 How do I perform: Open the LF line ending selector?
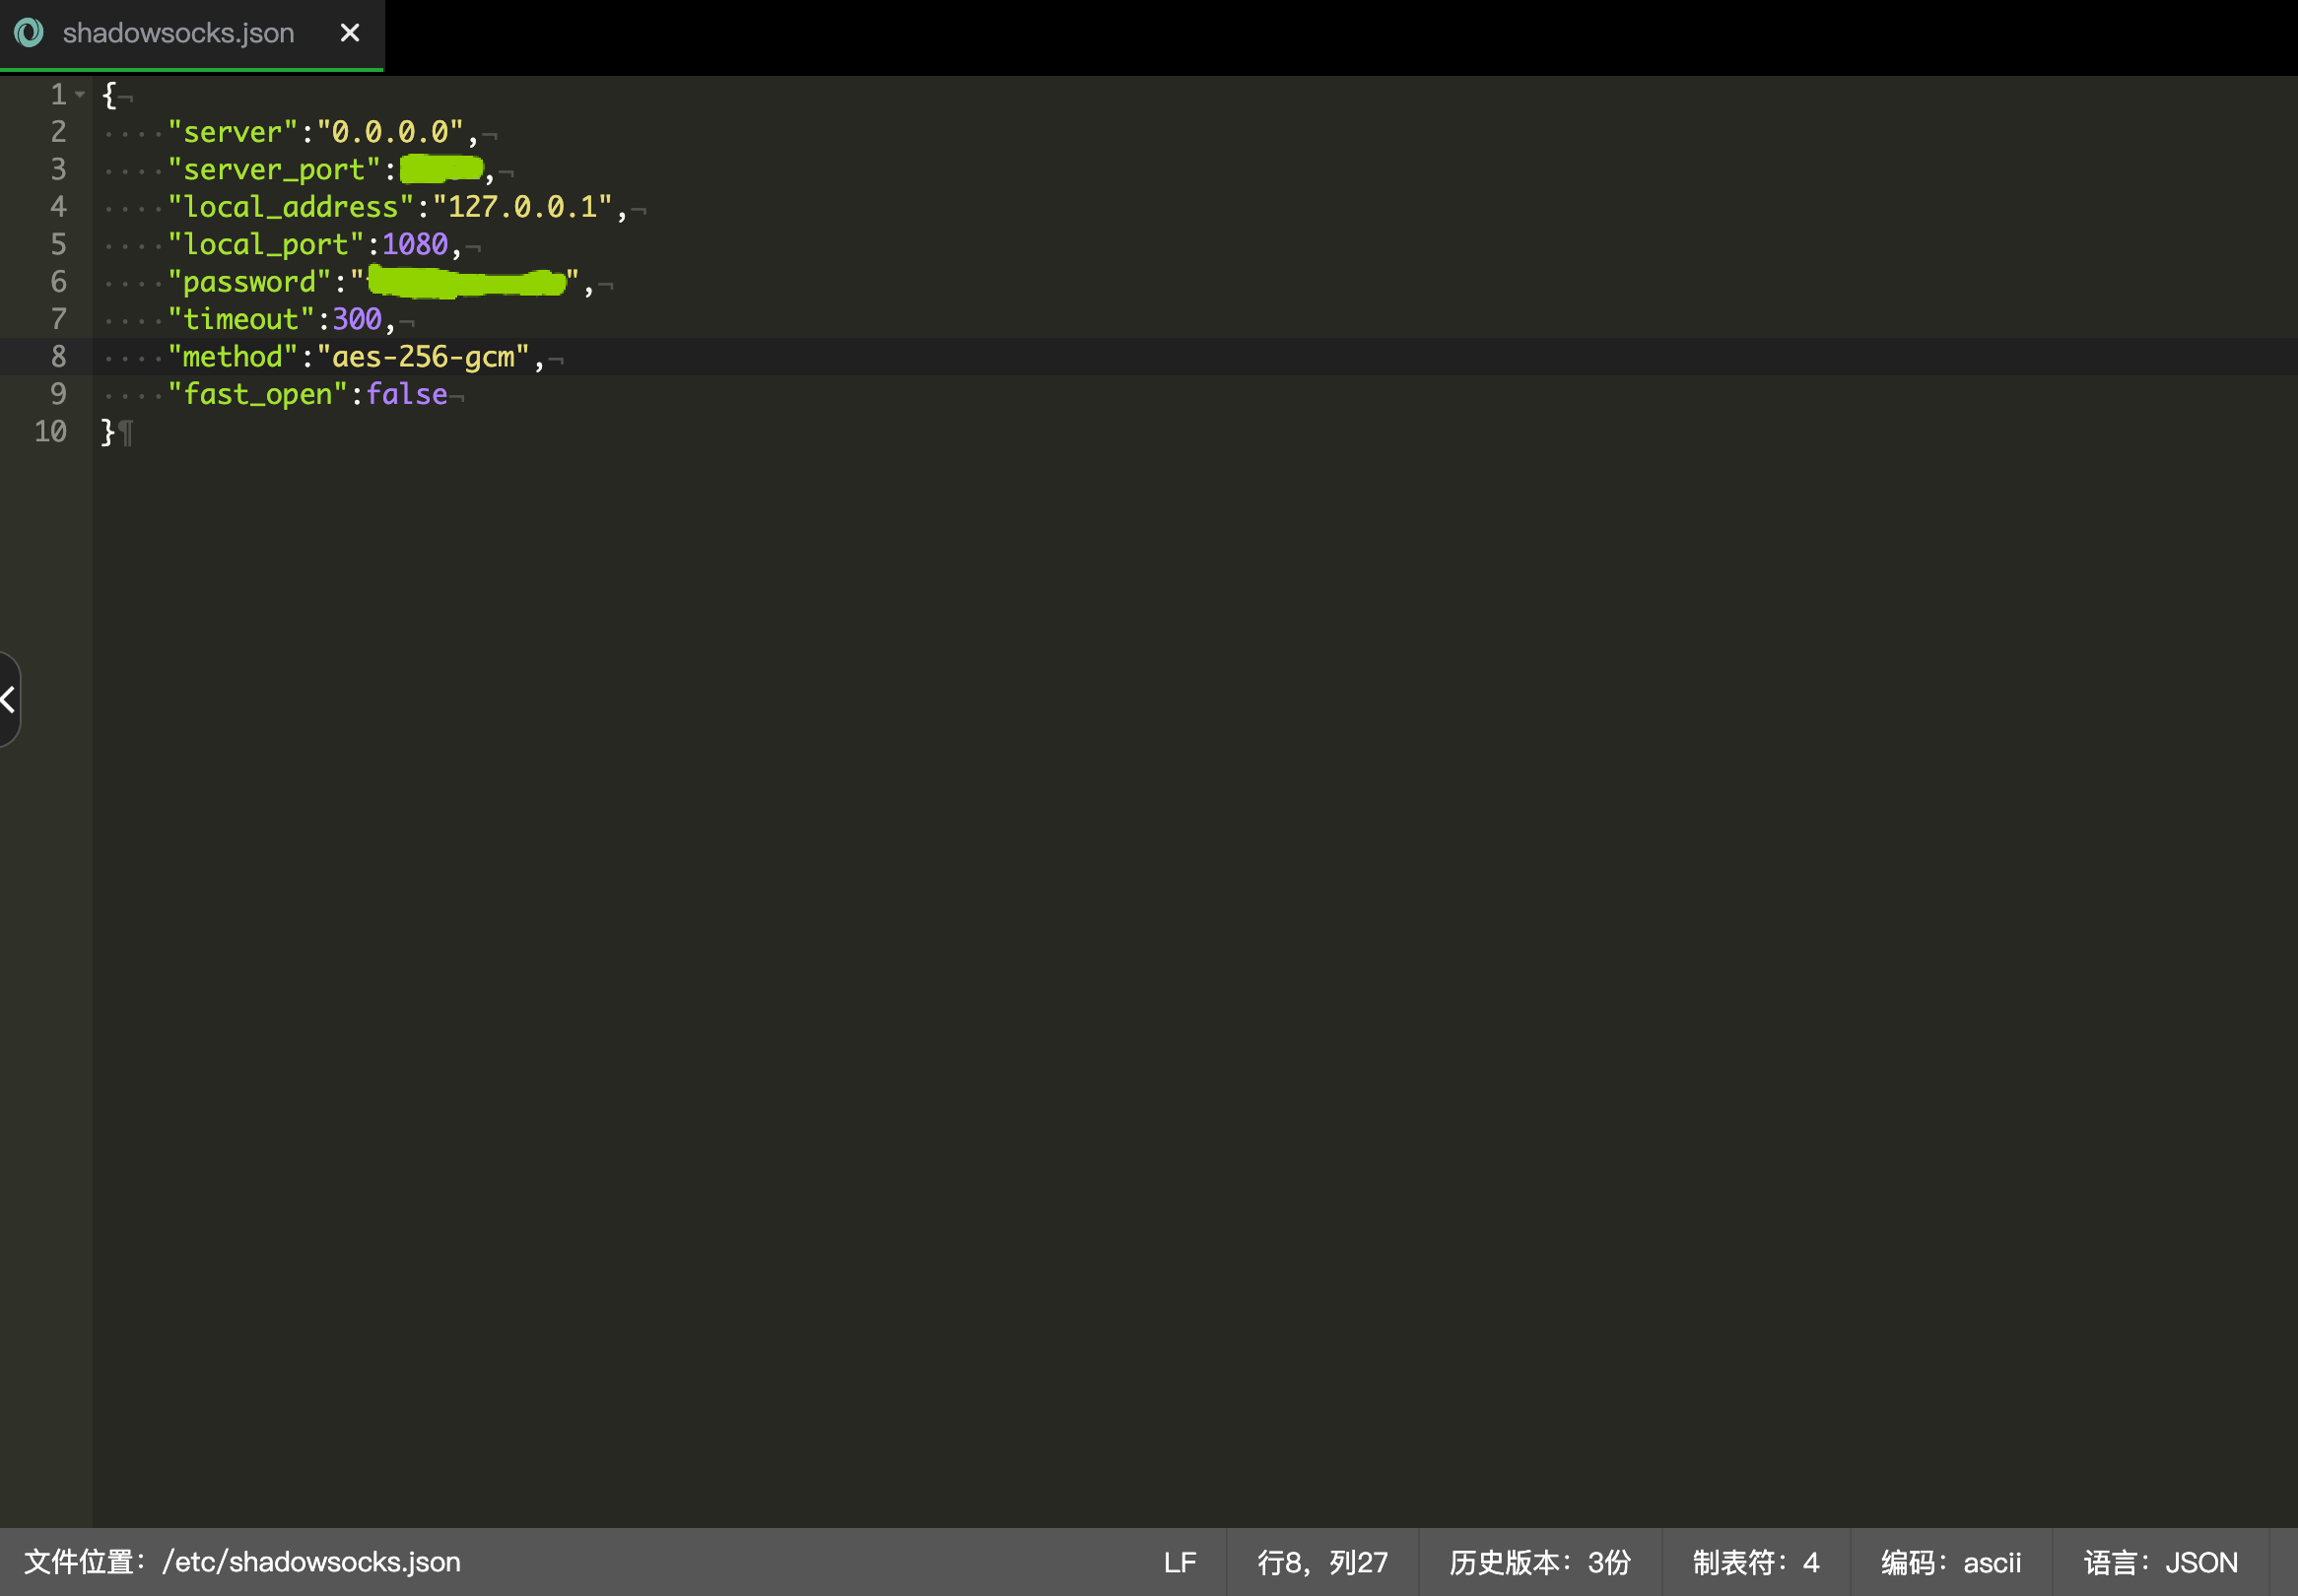(1179, 1562)
